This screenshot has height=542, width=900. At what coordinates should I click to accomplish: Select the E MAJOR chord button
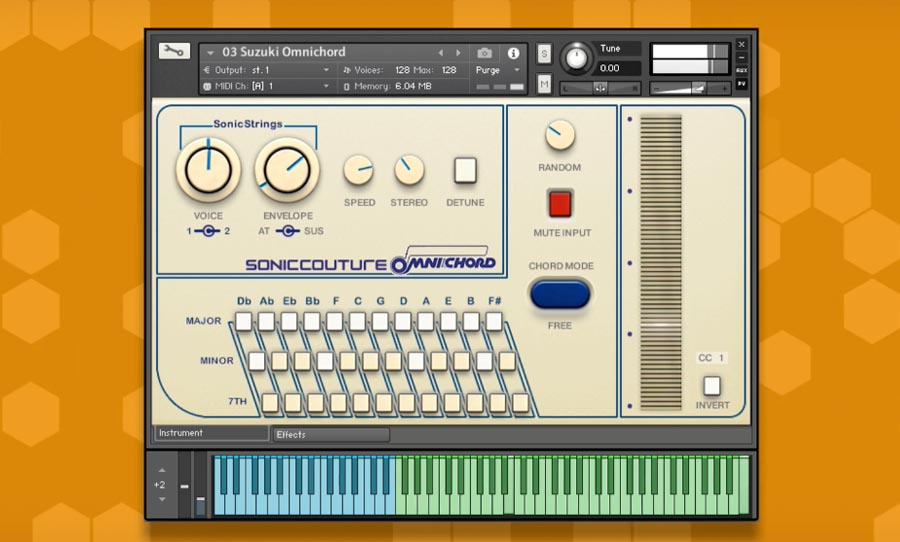point(448,322)
